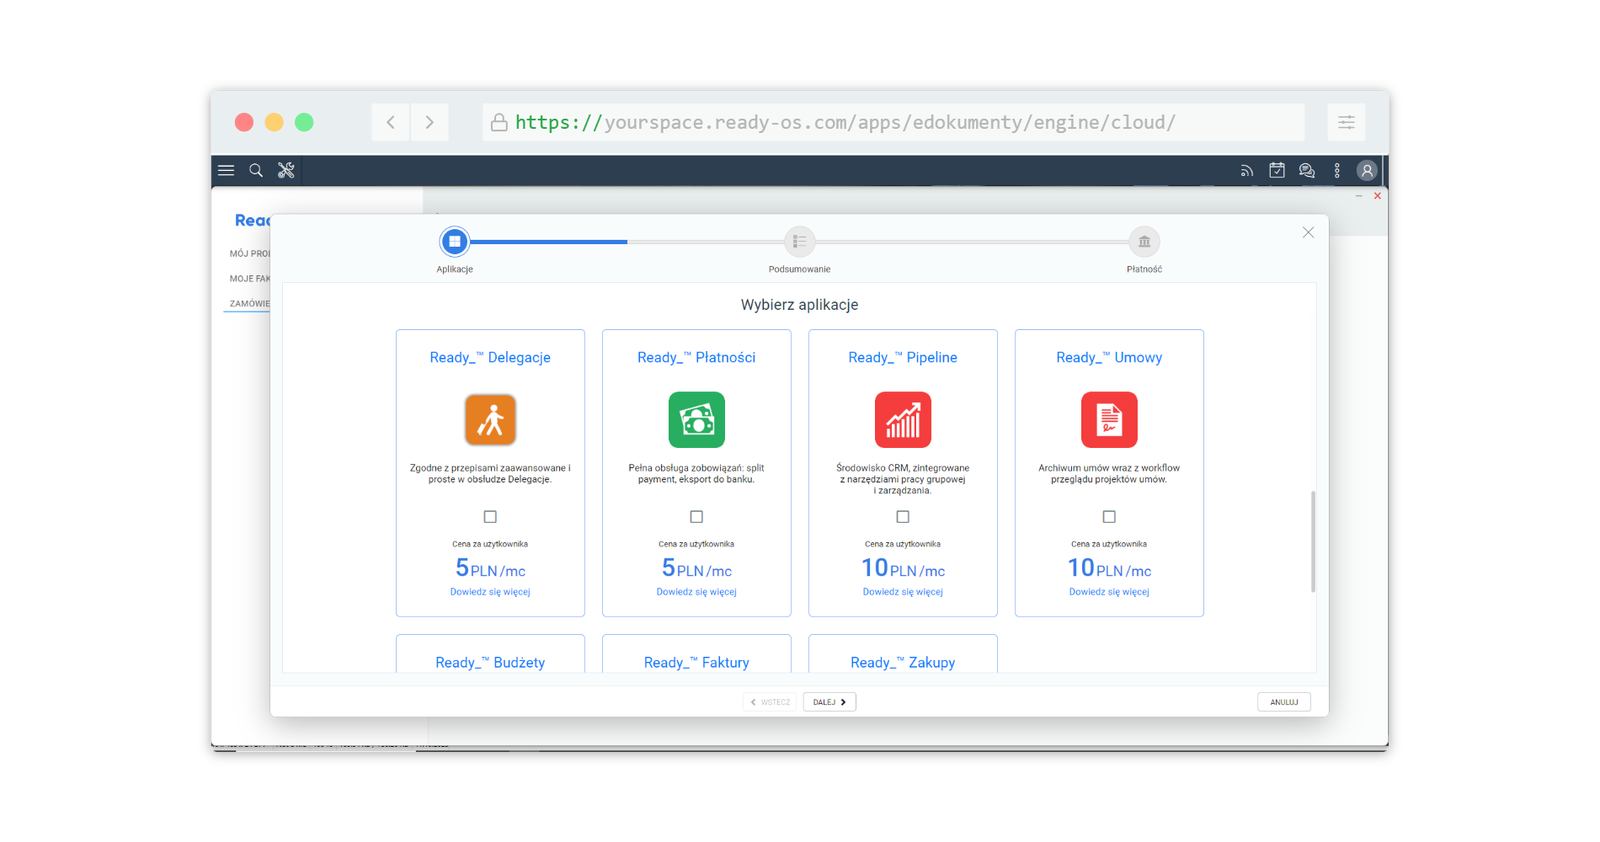Viewport: 1600px width, 842px height.
Task: Click the Płatność step label
Action: 1144,270
